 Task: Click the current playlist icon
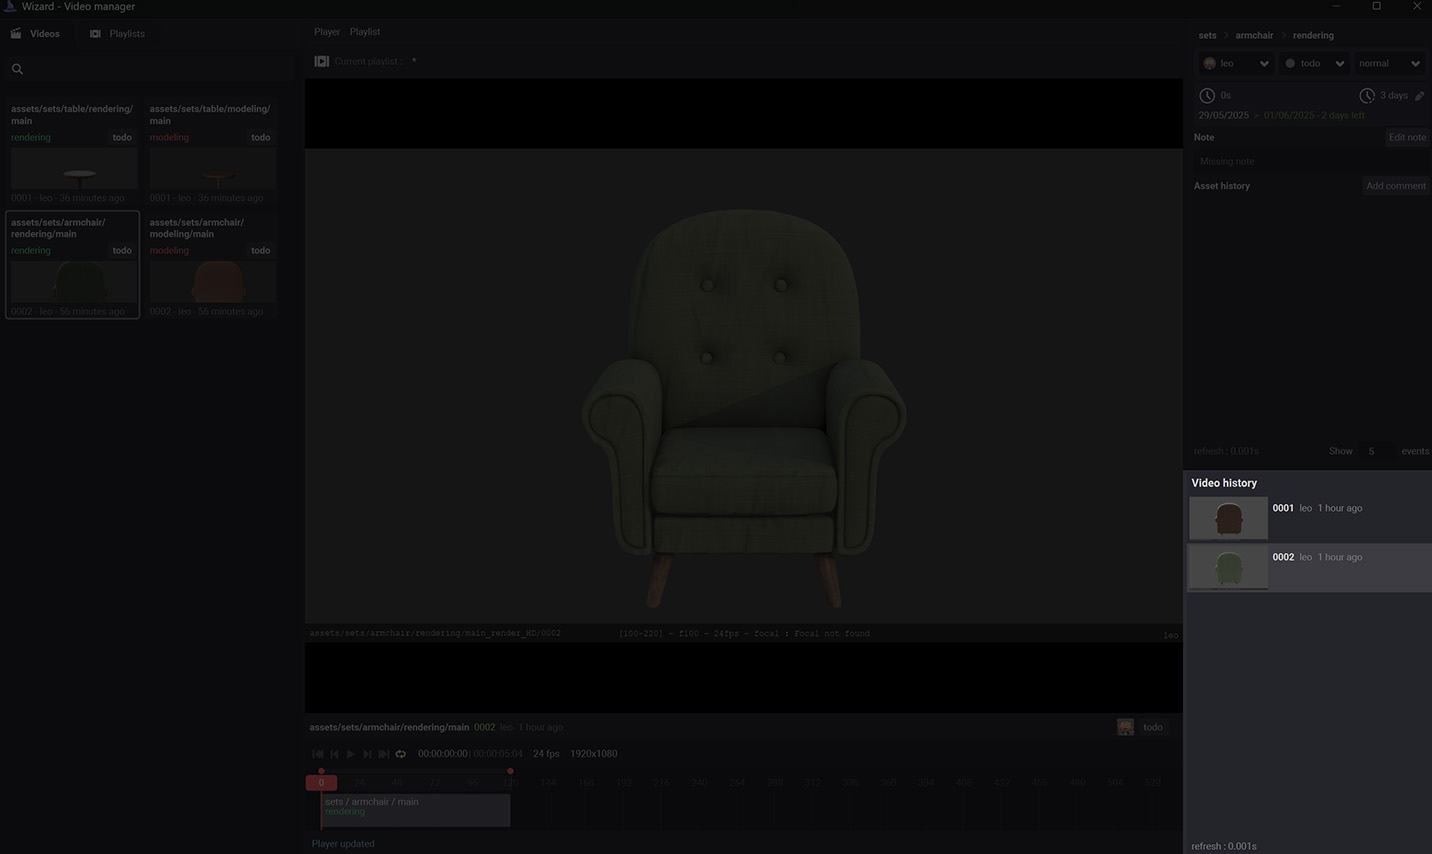pos(322,62)
